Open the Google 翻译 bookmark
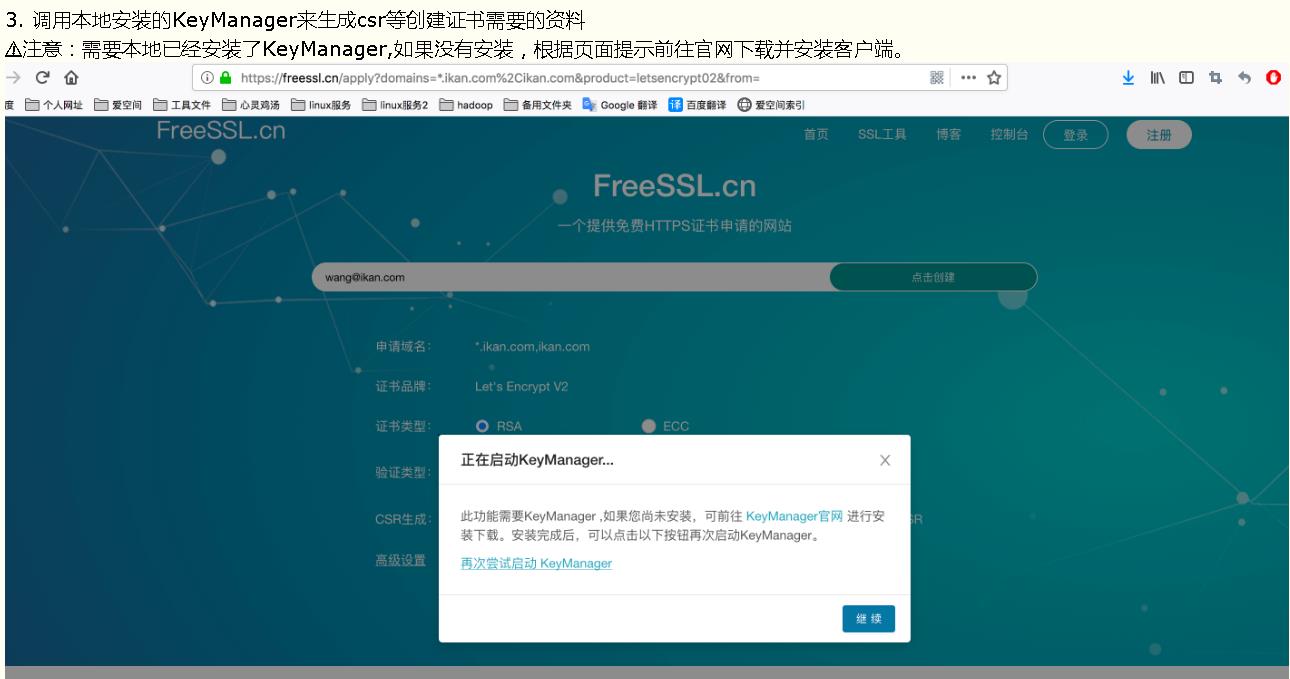The width and height of the screenshot is (1290, 679). pyautogui.click(x=620, y=105)
